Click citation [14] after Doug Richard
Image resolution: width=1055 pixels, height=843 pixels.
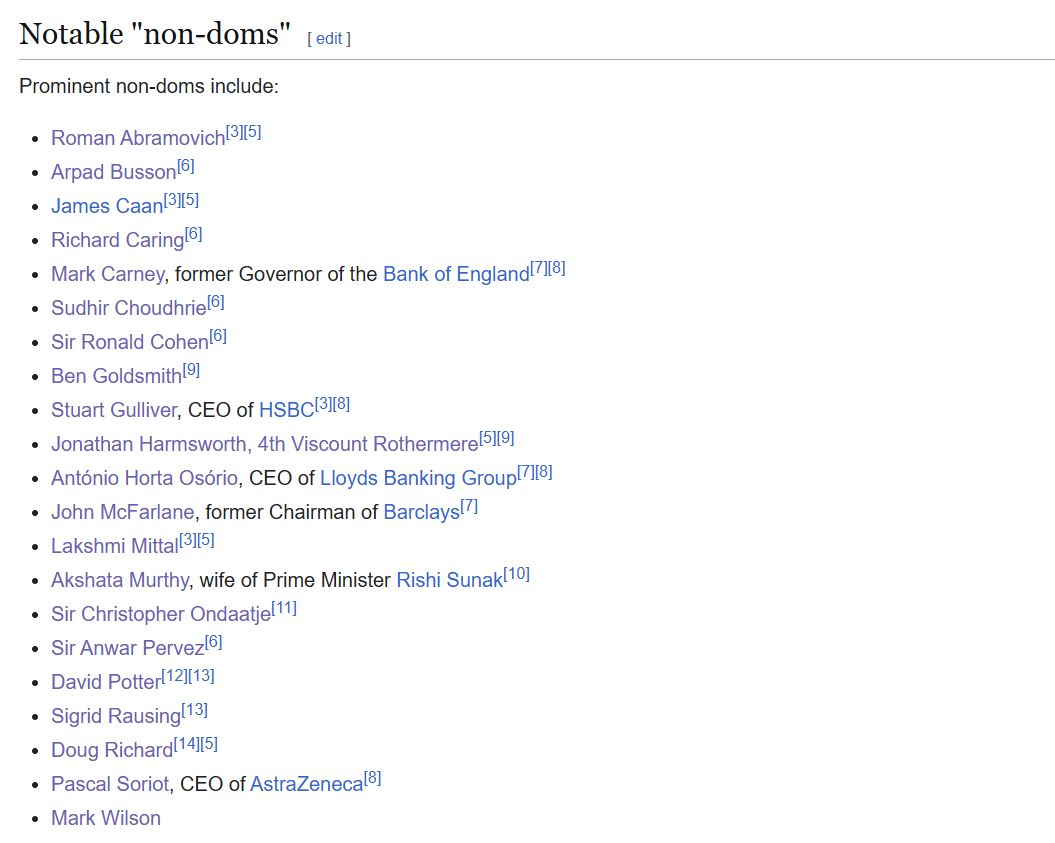pyautogui.click(x=187, y=744)
